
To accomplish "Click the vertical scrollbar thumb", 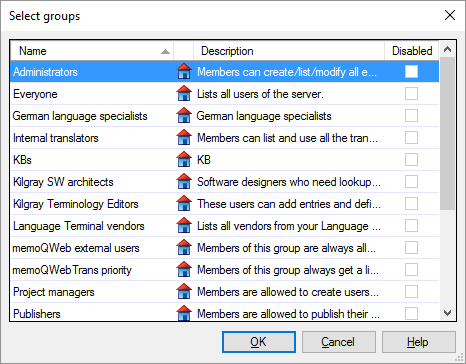I will point(447,134).
